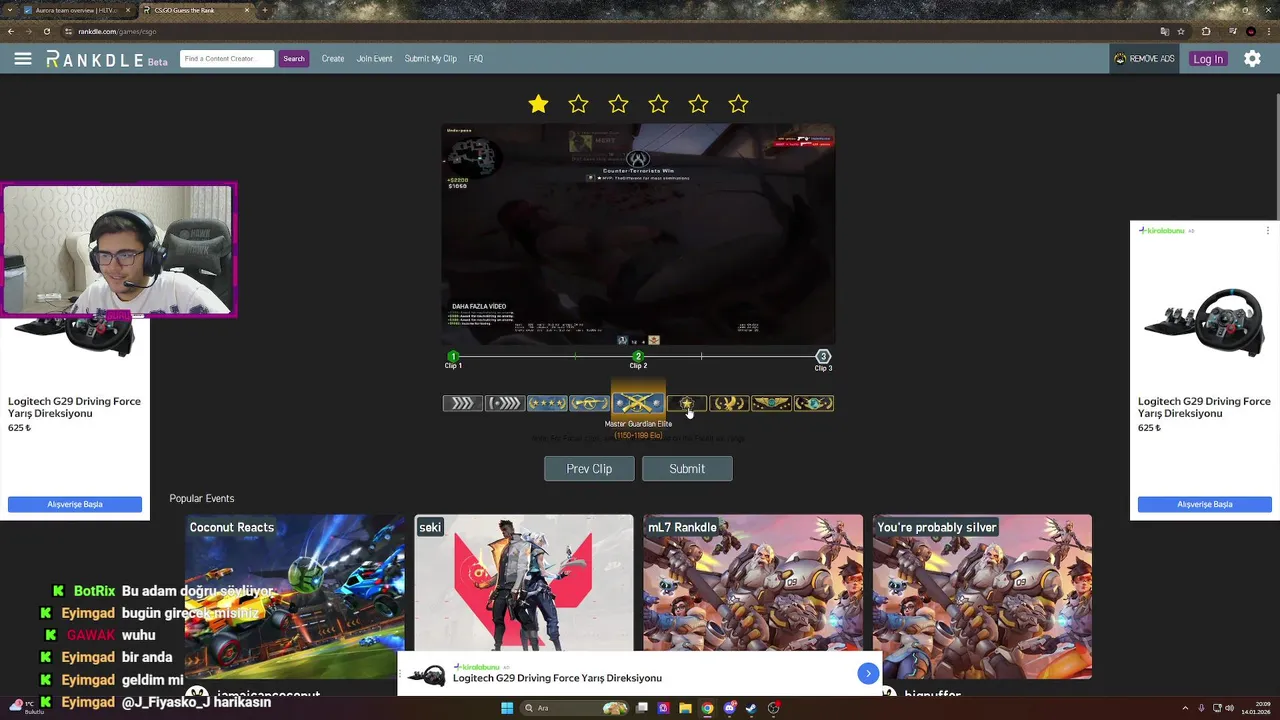Select the Legendary Eagle rank icon
The image size is (1280, 720).
coord(728,404)
